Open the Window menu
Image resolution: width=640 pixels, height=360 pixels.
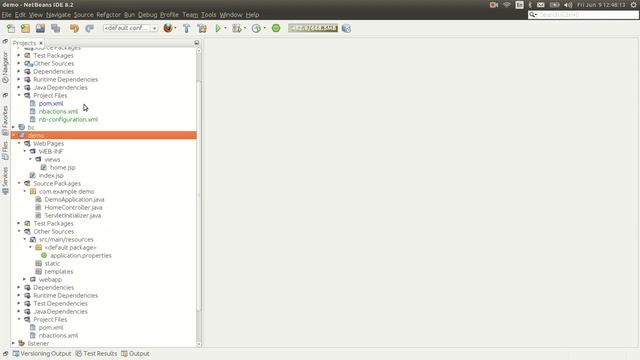pyautogui.click(x=231, y=15)
